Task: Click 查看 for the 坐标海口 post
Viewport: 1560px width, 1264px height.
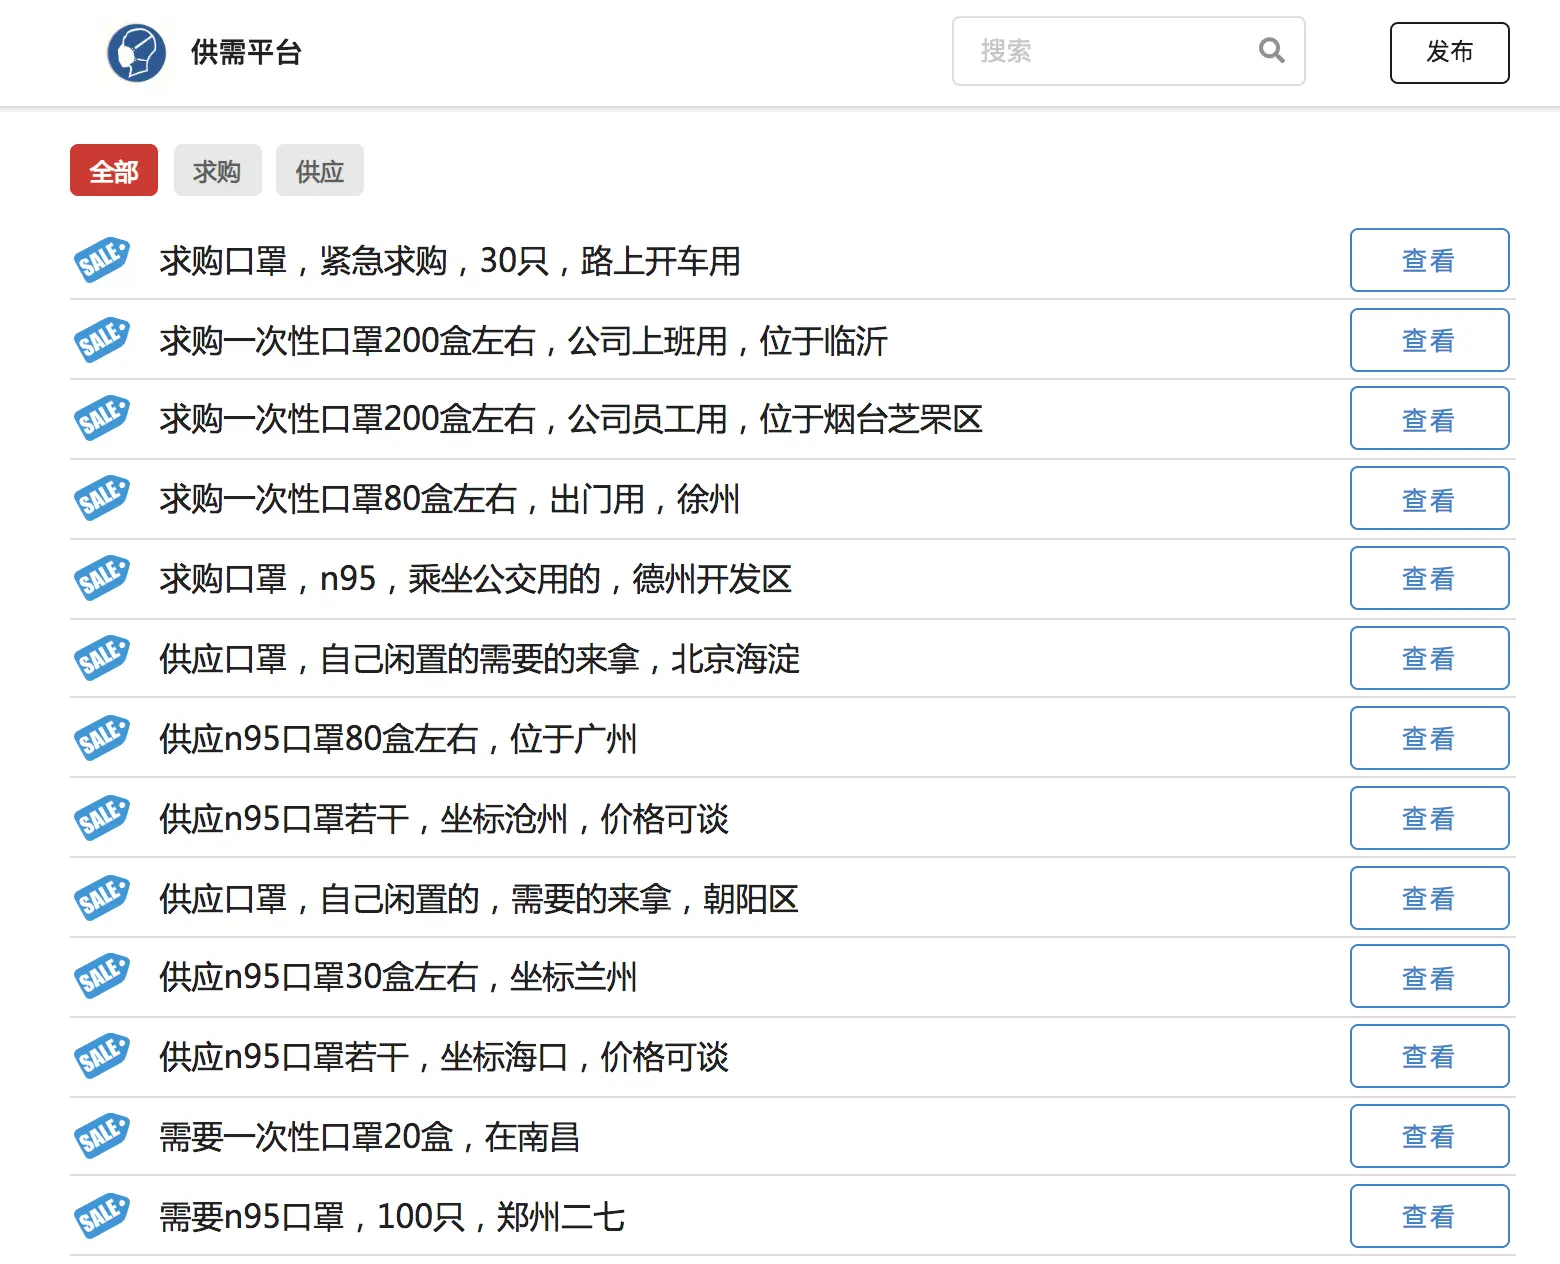Action: tap(1429, 1056)
